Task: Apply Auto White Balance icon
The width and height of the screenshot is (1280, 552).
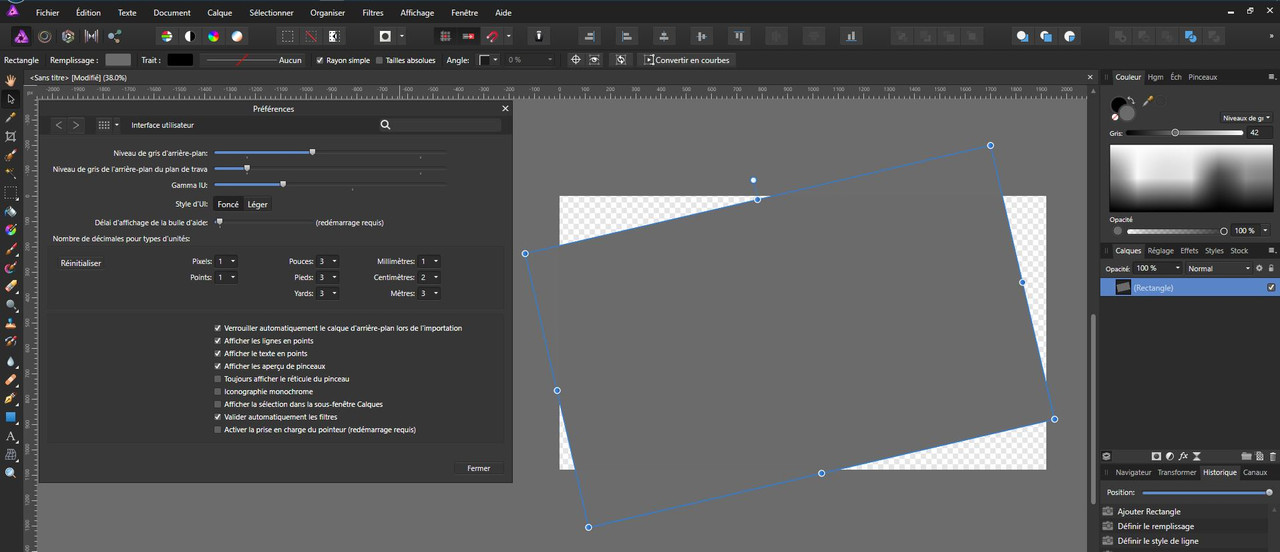Action: coord(237,36)
